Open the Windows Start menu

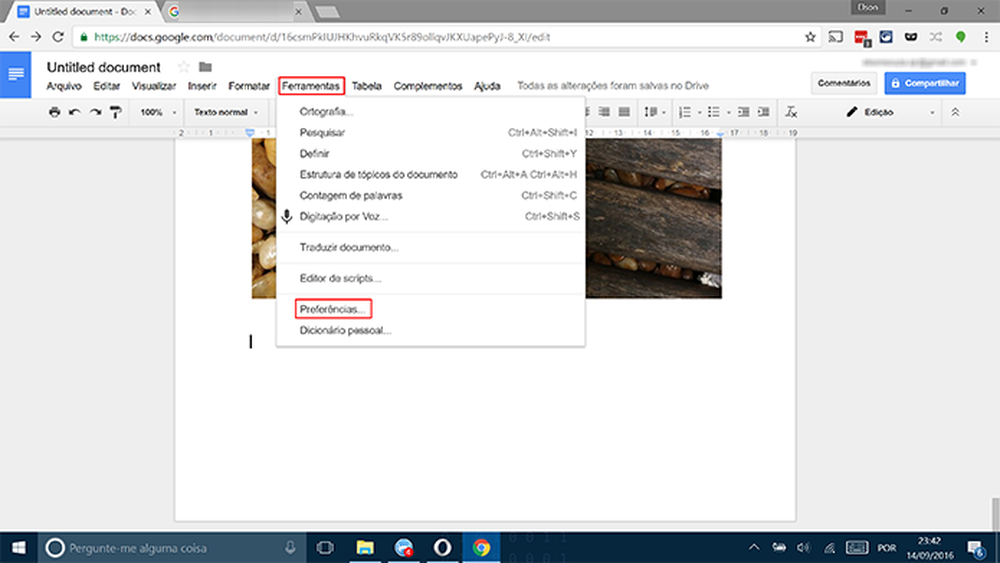click(18, 548)
